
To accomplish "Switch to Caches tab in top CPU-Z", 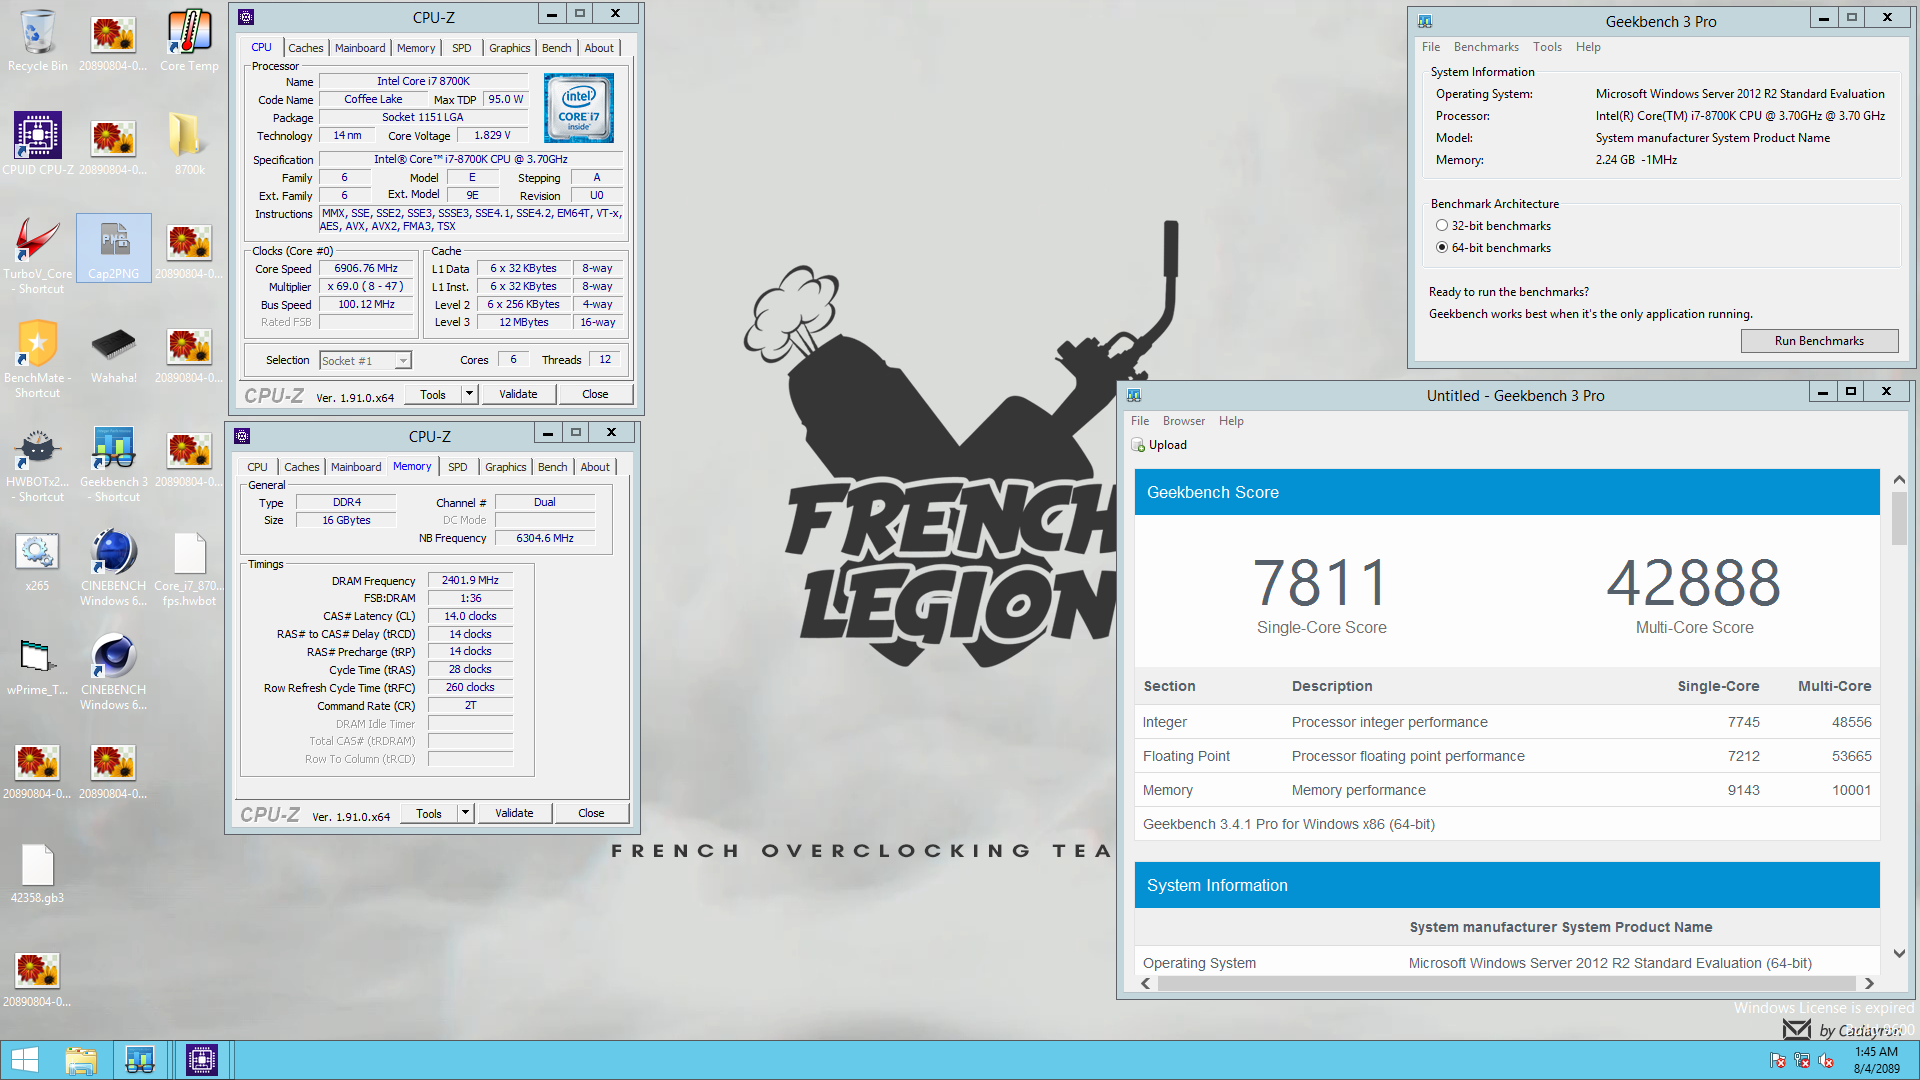I will [306, 48].
